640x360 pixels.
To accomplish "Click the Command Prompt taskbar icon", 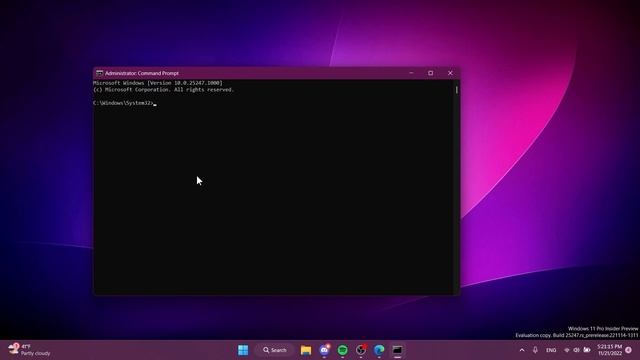I will pyautogui.click(x=398, y=350).
